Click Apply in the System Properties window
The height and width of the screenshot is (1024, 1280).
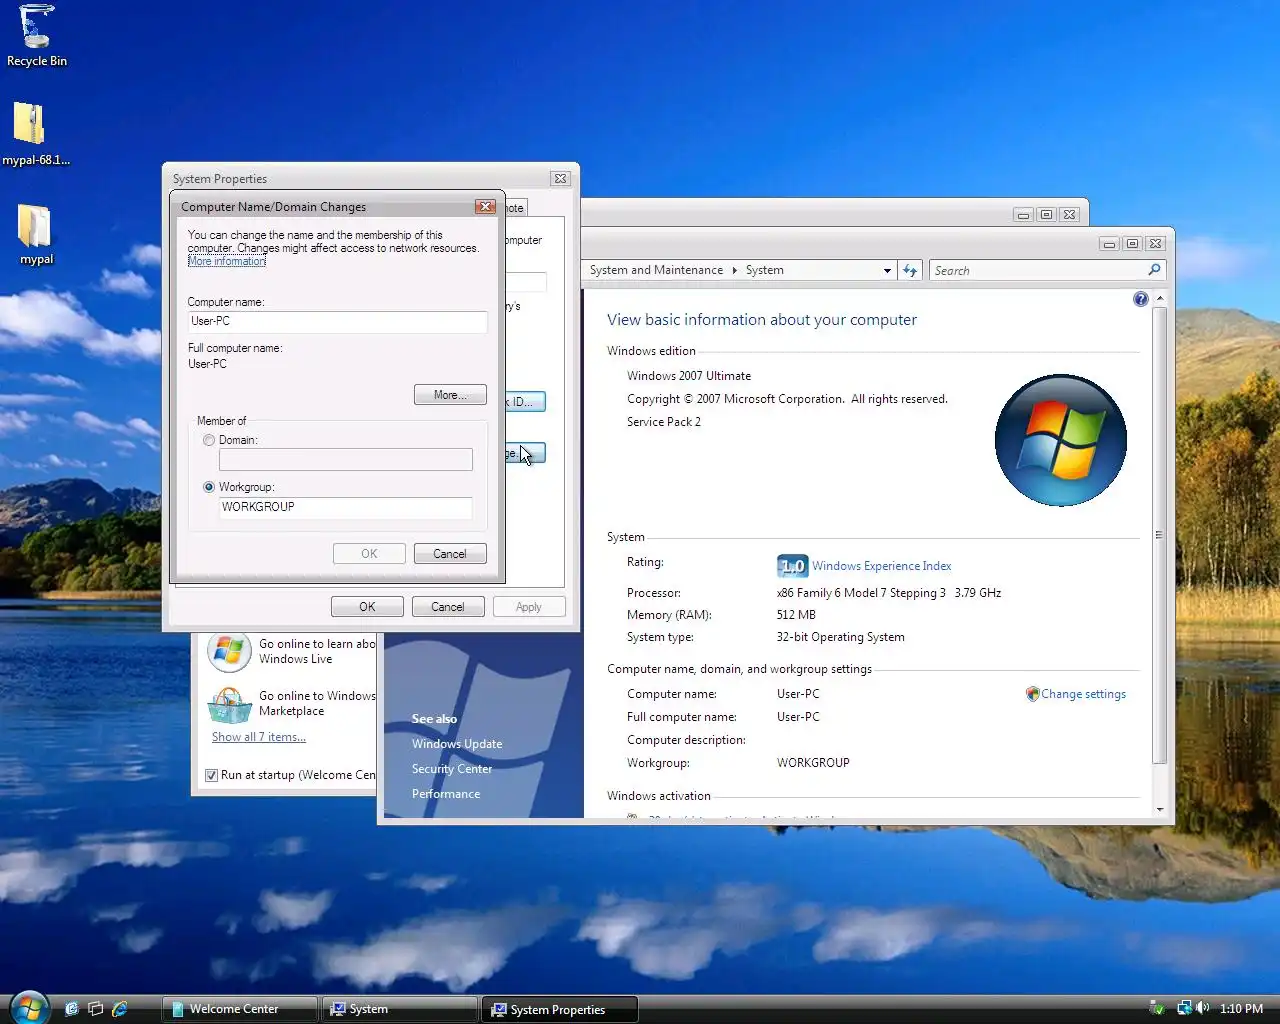[529, 607]
